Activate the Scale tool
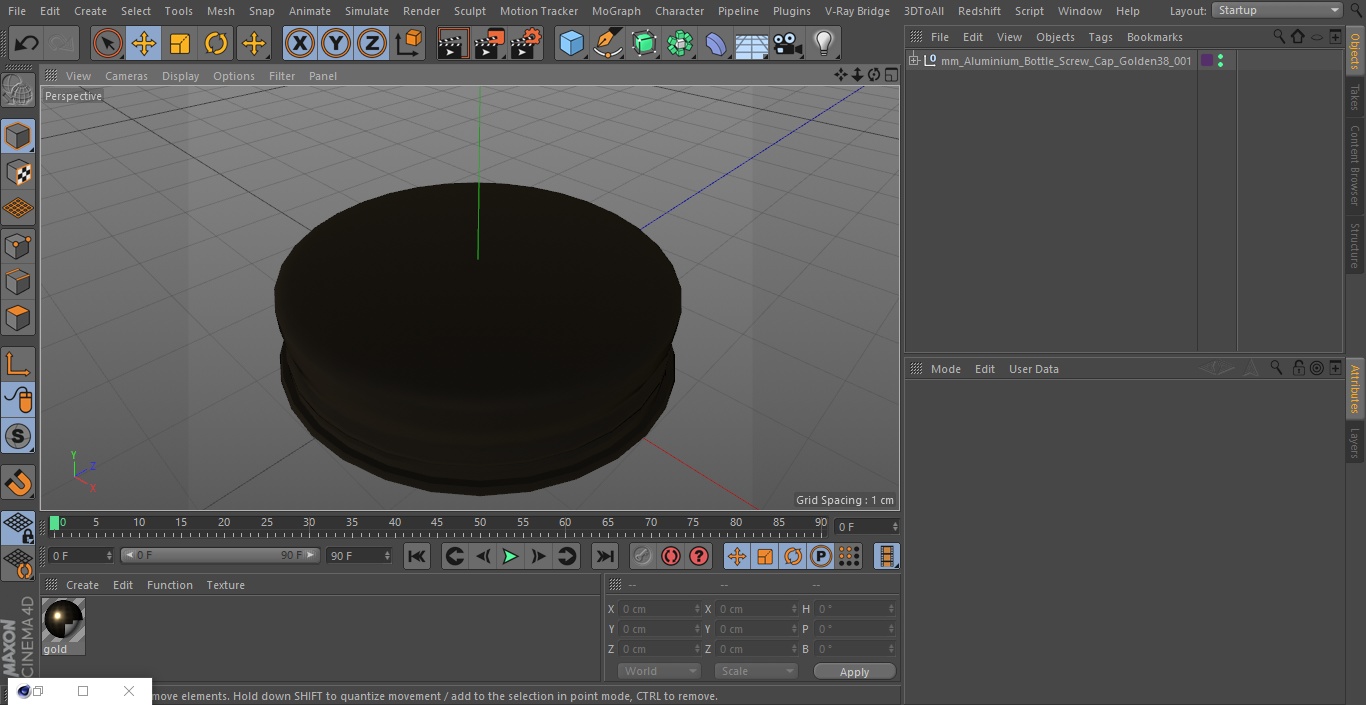Image resolution: width=1366 pixels, height=705 pixels. coord(180,44)
